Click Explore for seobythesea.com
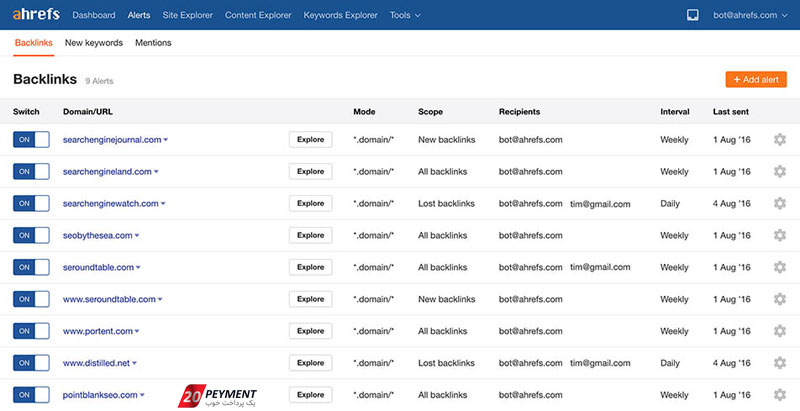The height and width of the screenshot is (411, 800). click(x=311, y=235)
